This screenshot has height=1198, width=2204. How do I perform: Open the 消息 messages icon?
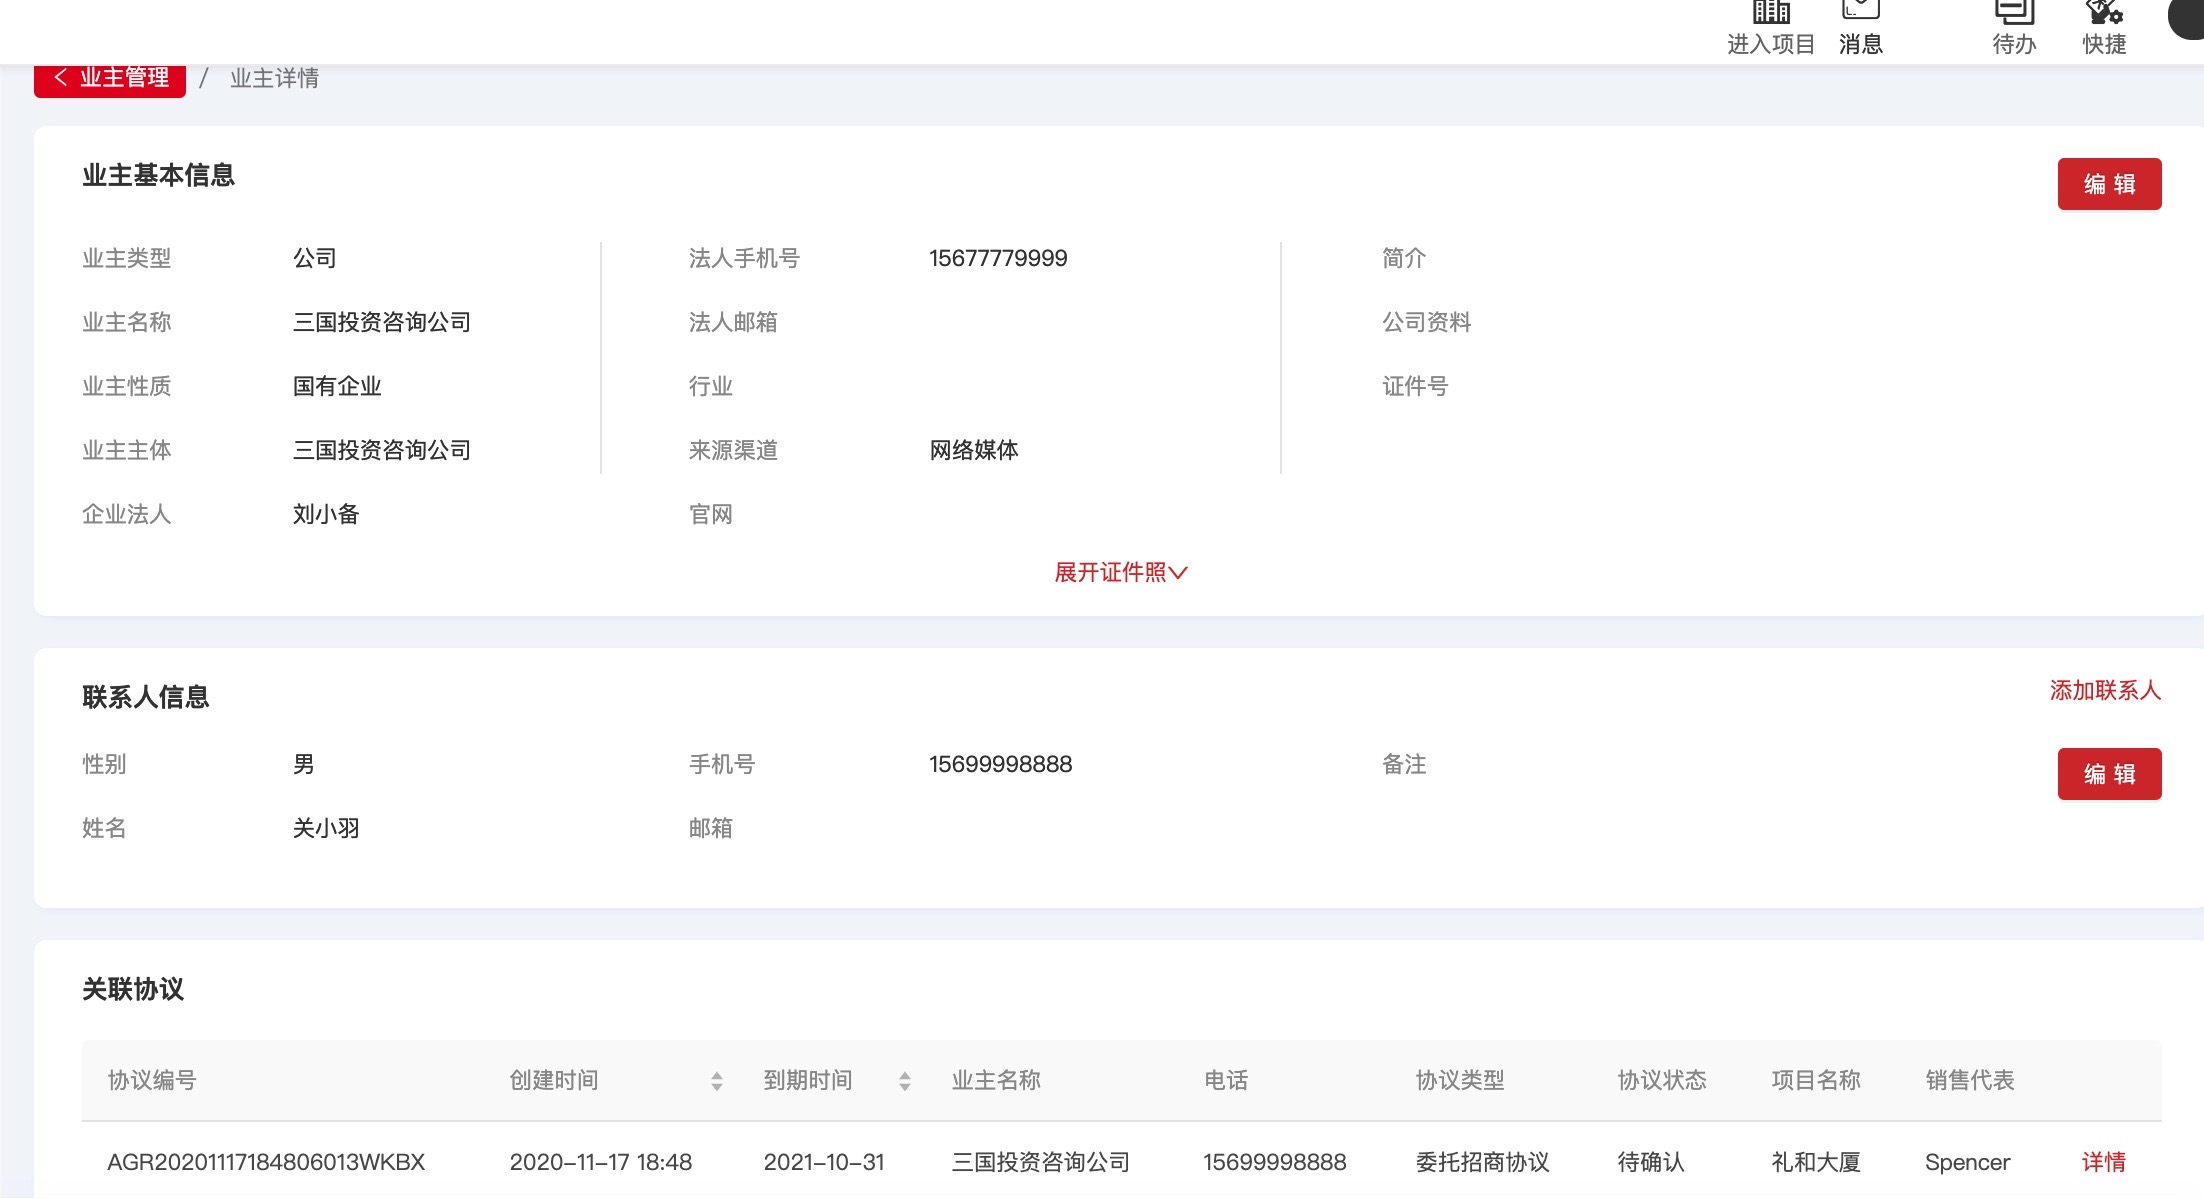1860,12
